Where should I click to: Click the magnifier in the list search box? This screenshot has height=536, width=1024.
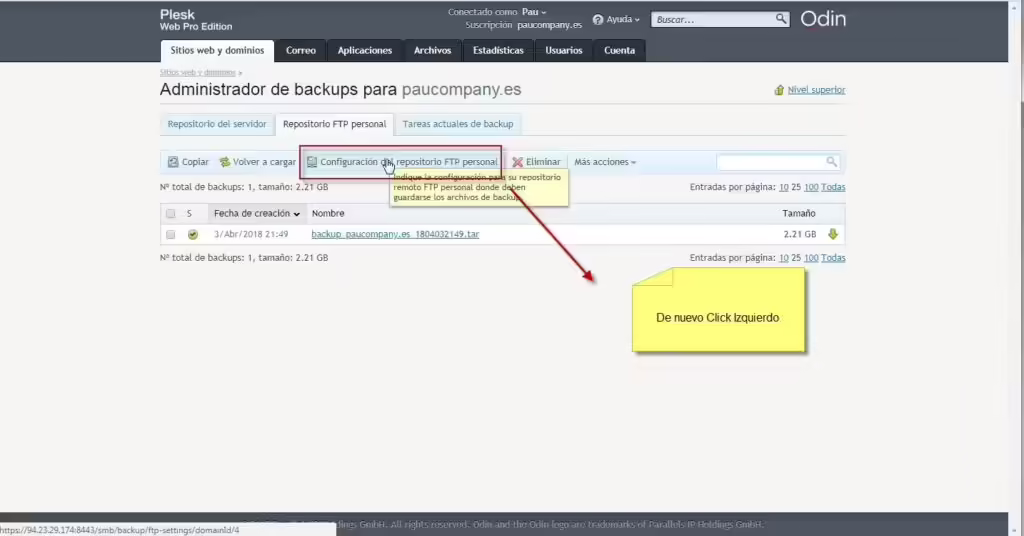(831, 161)
